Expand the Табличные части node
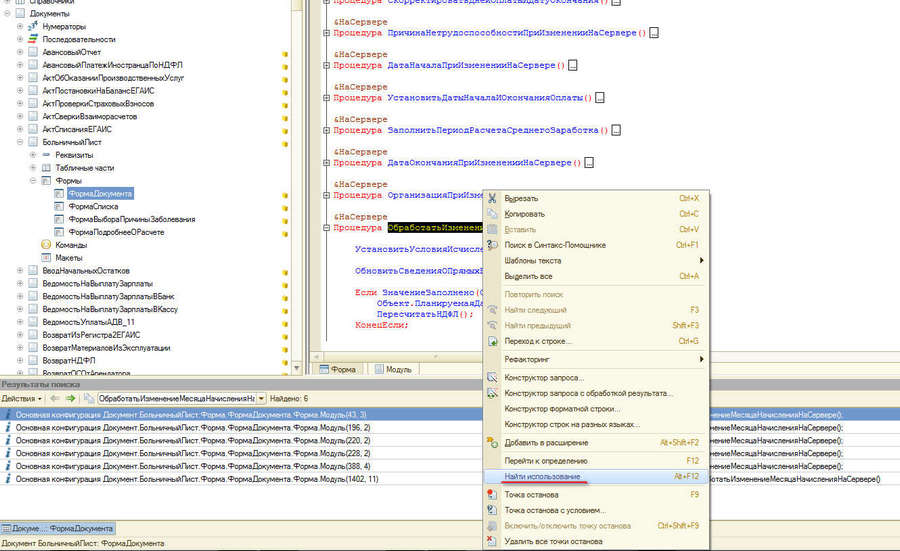900x551 pixels. click(32, 168)
